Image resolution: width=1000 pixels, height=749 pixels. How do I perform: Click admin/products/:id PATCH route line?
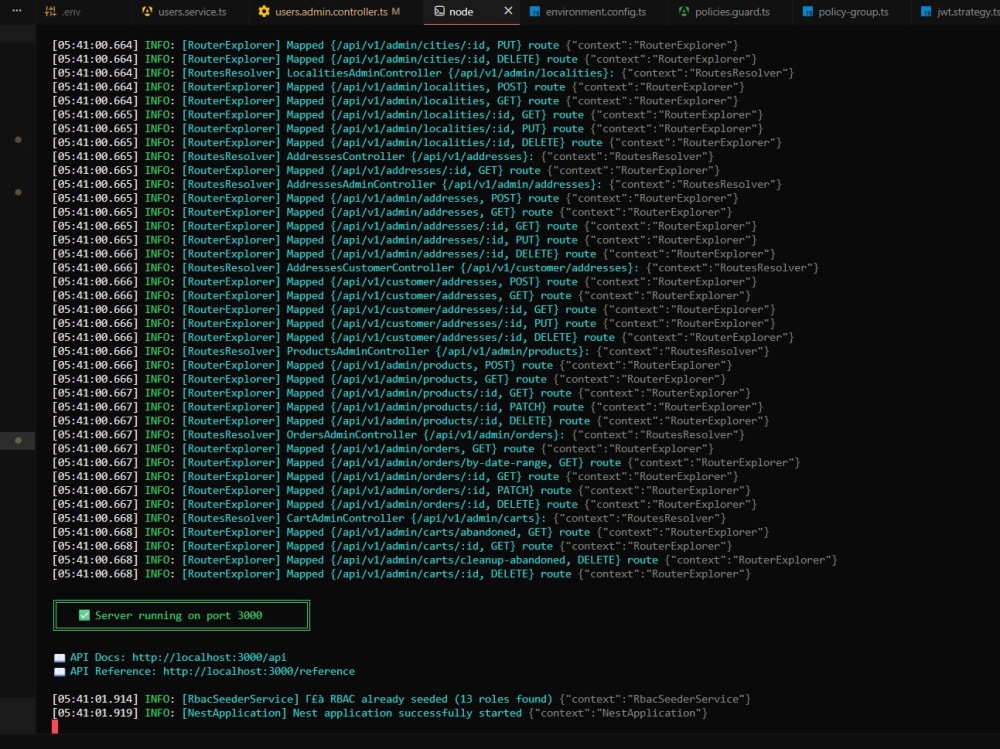[x=408, y=407]
